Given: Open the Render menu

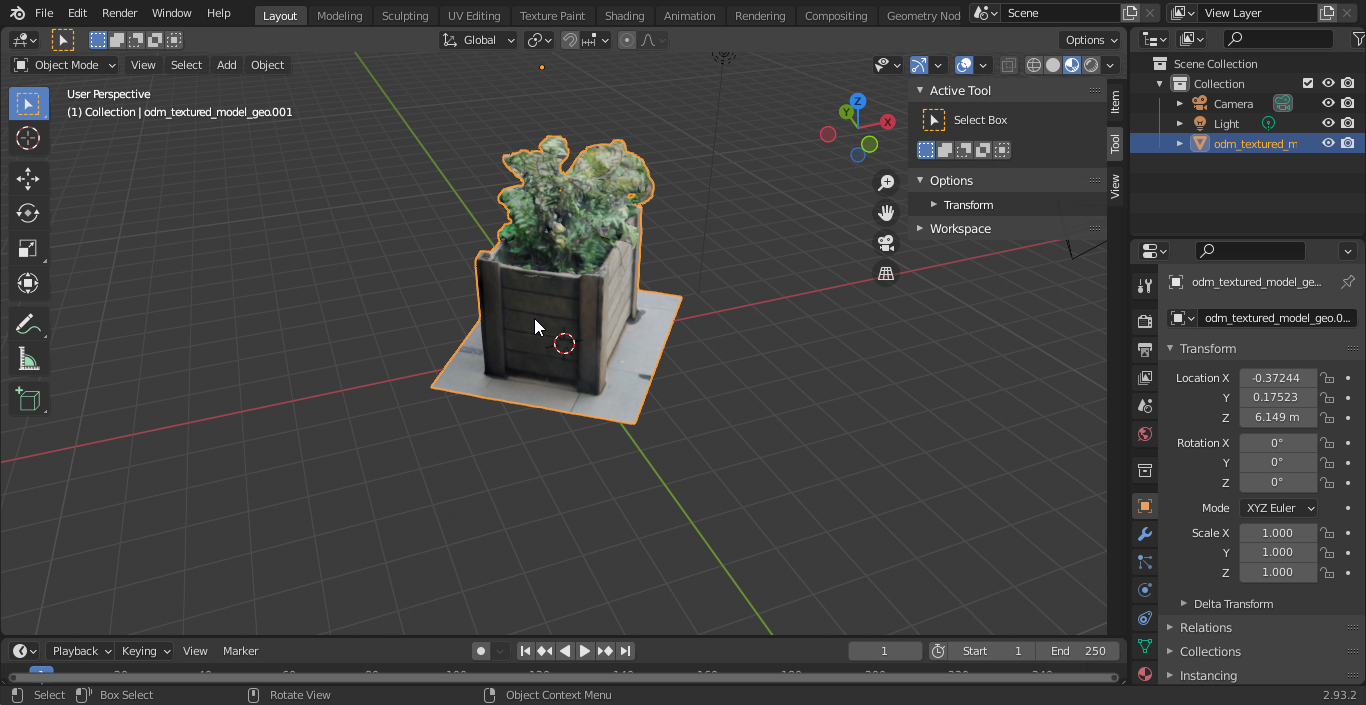Looking at the screenshot, I should [x=120, y=13].
